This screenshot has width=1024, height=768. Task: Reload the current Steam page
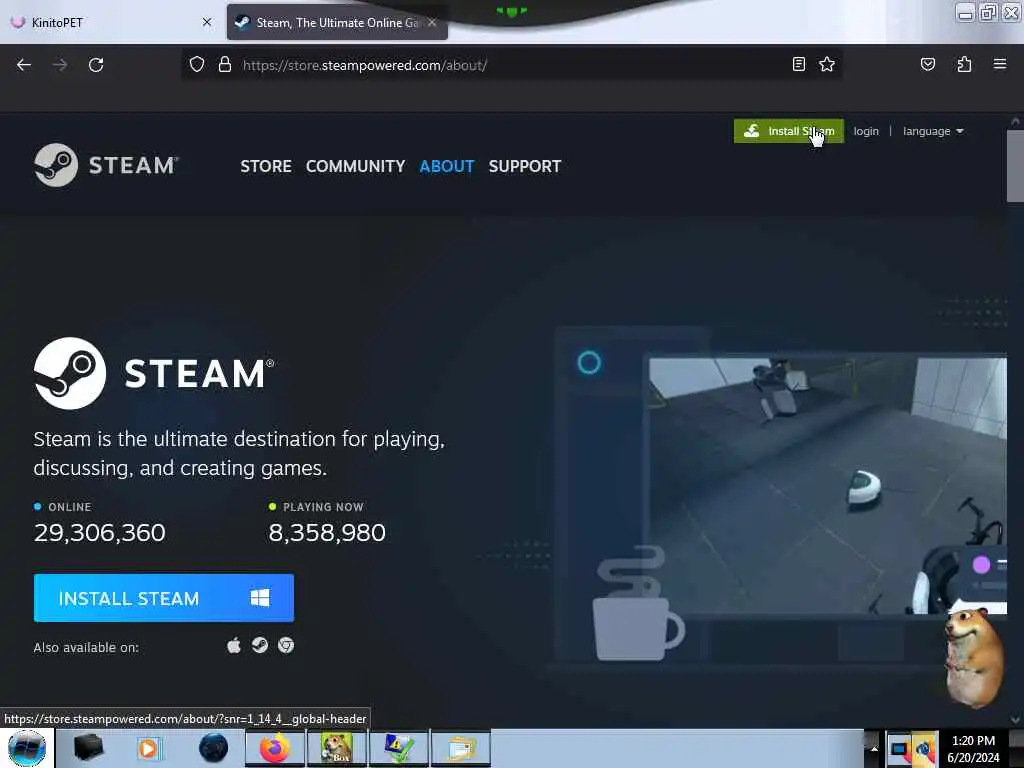96,65
